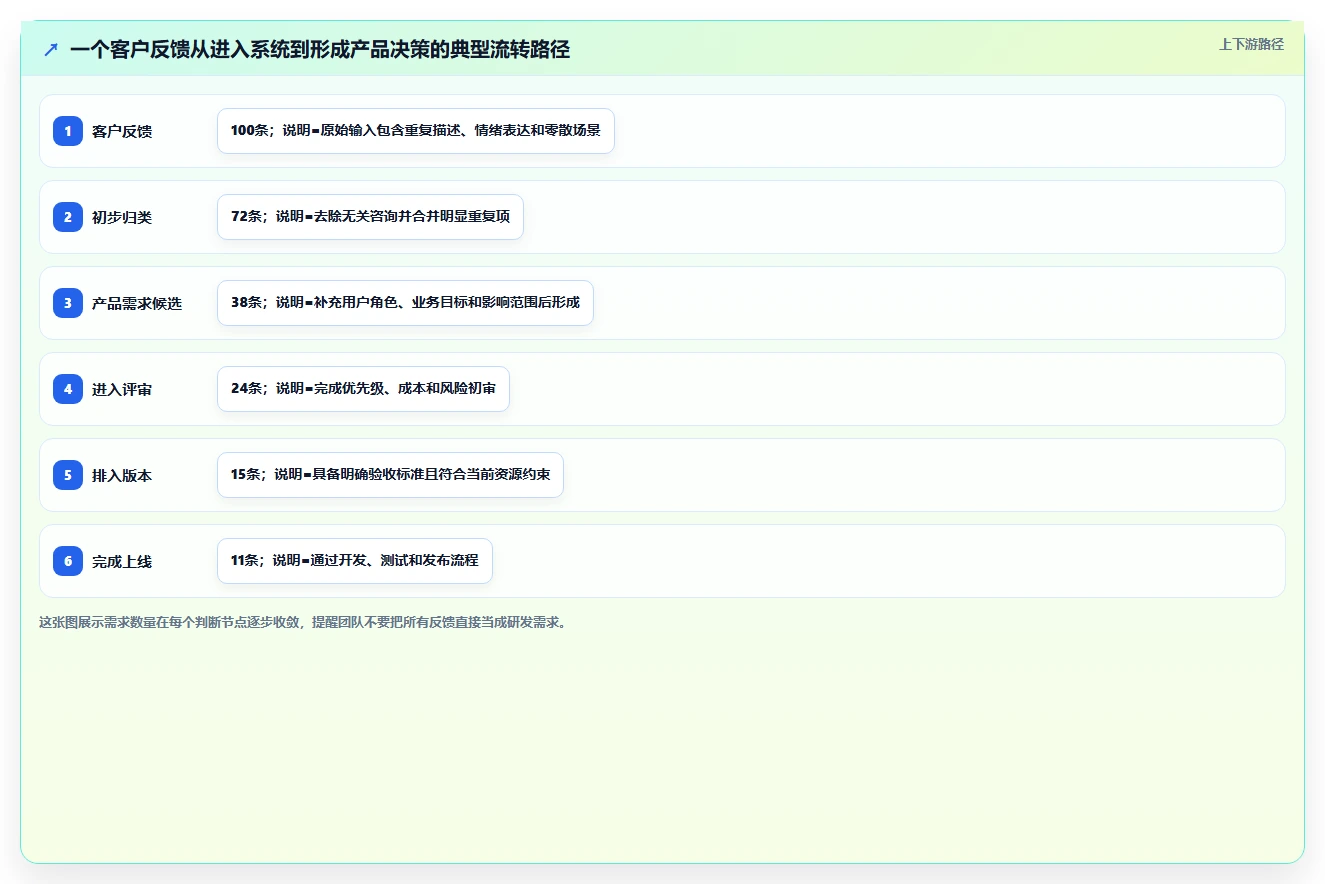1325x884 pixels.
Task: Click the 客户反馈 step label
Action: point(122,131)
